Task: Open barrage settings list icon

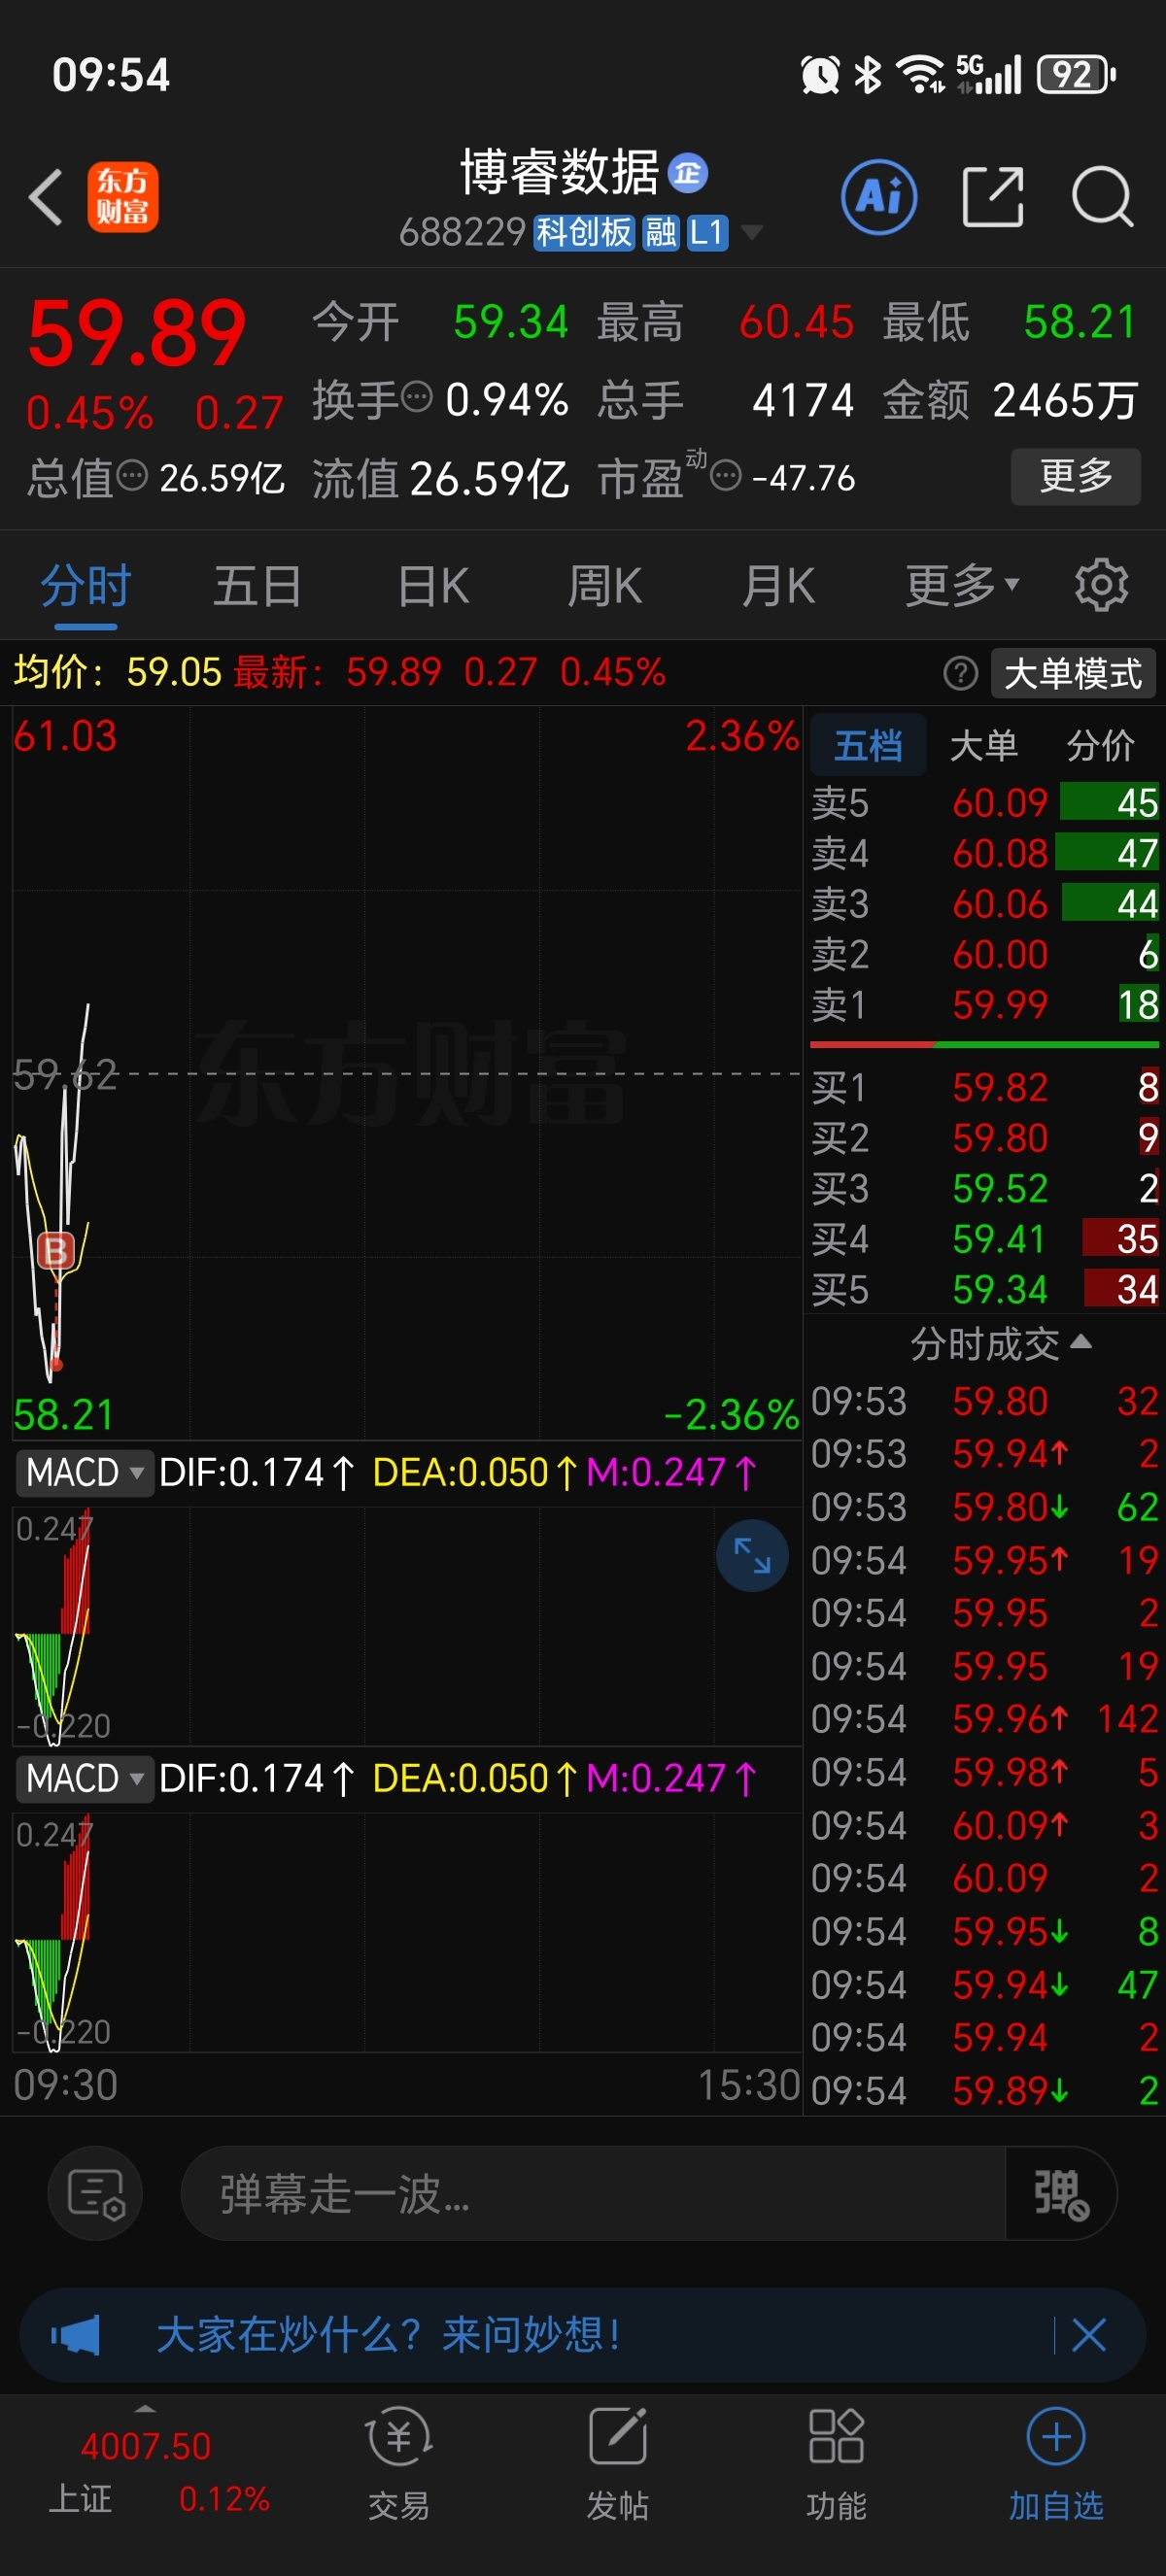Action: [95, 2193]
